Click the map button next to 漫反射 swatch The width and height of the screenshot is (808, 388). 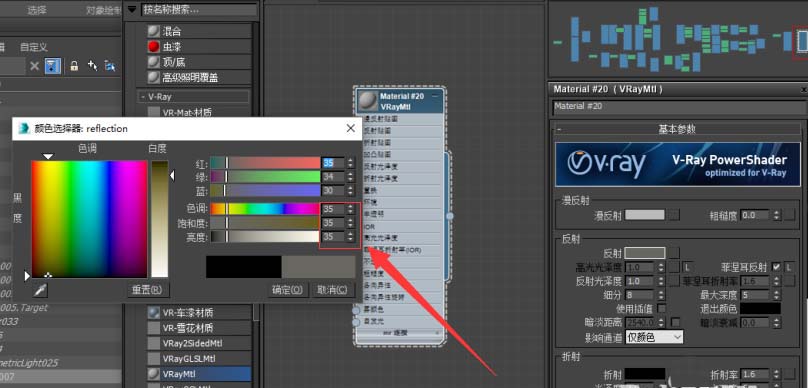click(674, 214)
